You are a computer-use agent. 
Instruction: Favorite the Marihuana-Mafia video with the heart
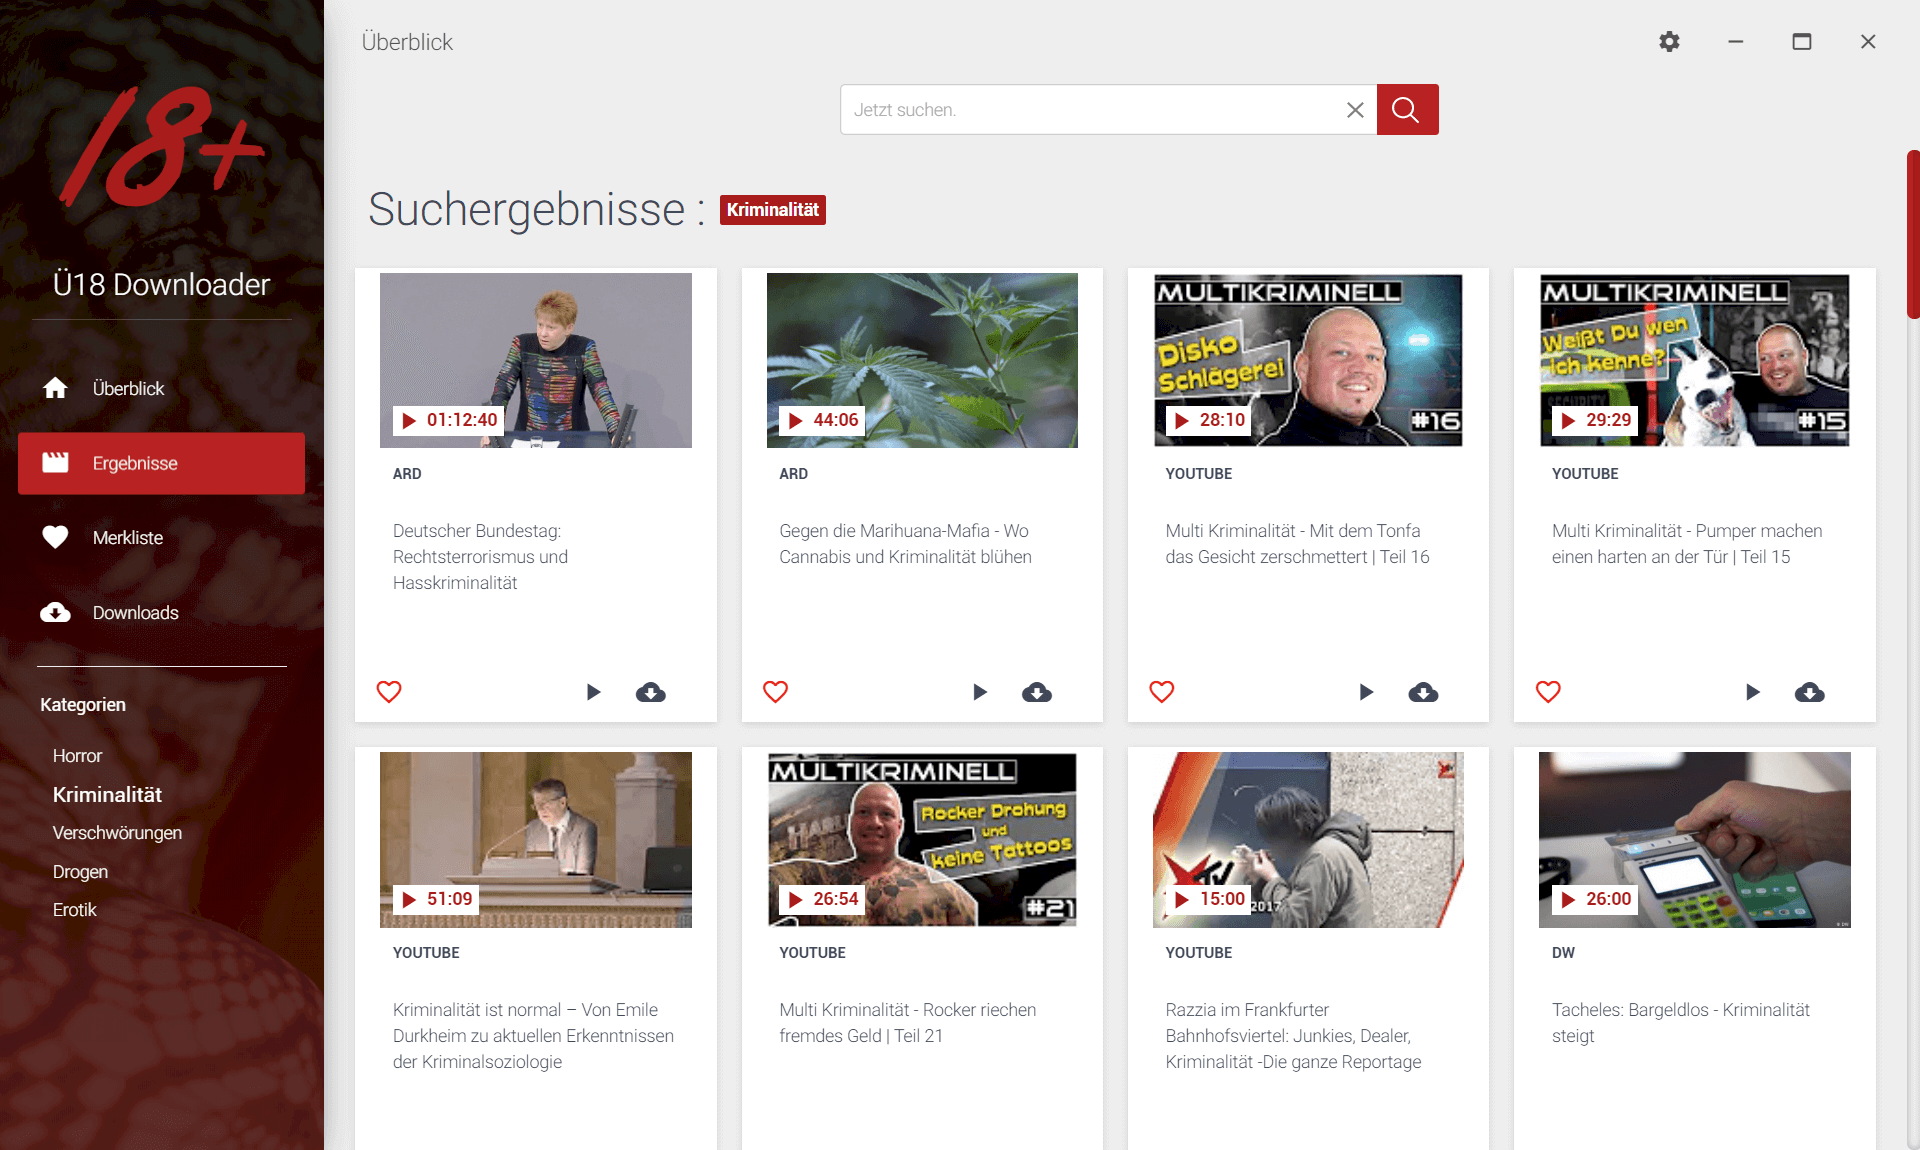[x=775, y=692]
